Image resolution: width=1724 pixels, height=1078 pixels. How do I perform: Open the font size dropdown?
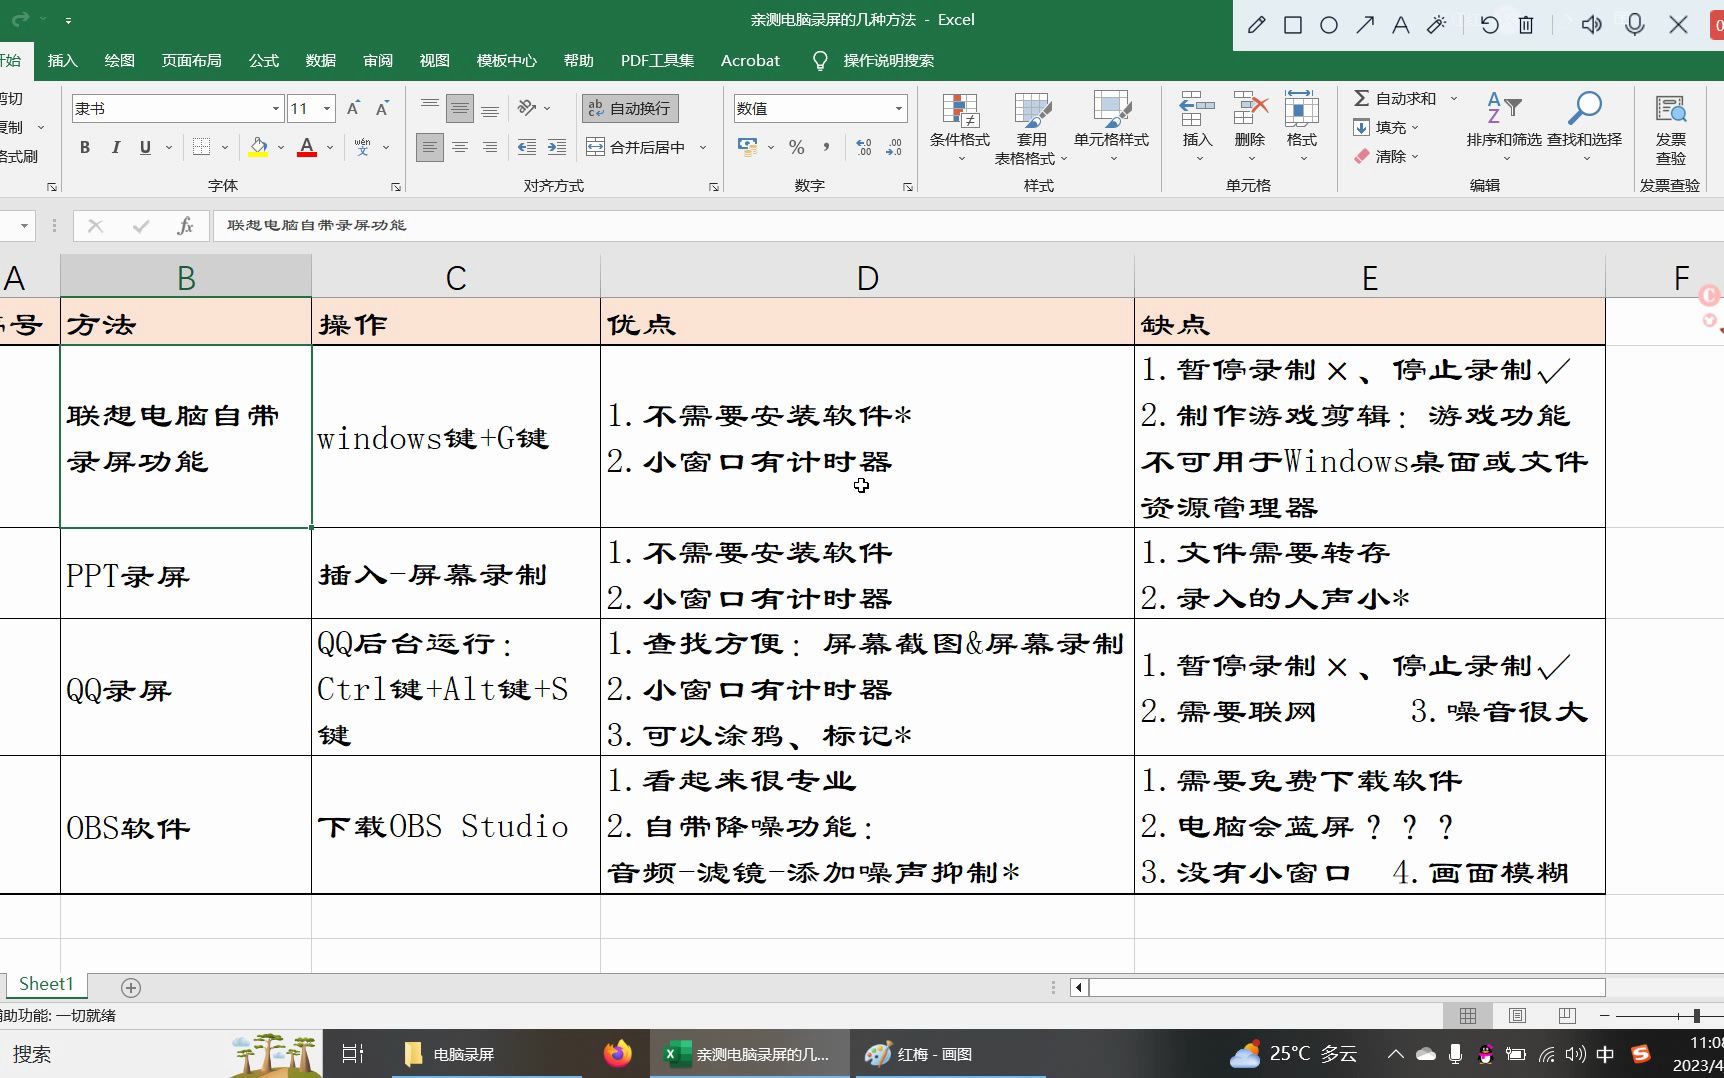click(327, 108)
